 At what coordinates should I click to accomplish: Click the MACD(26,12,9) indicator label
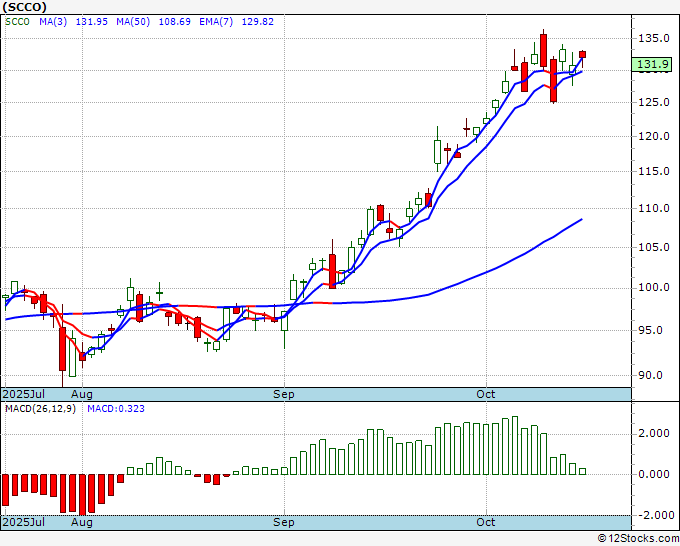point(40,409)
